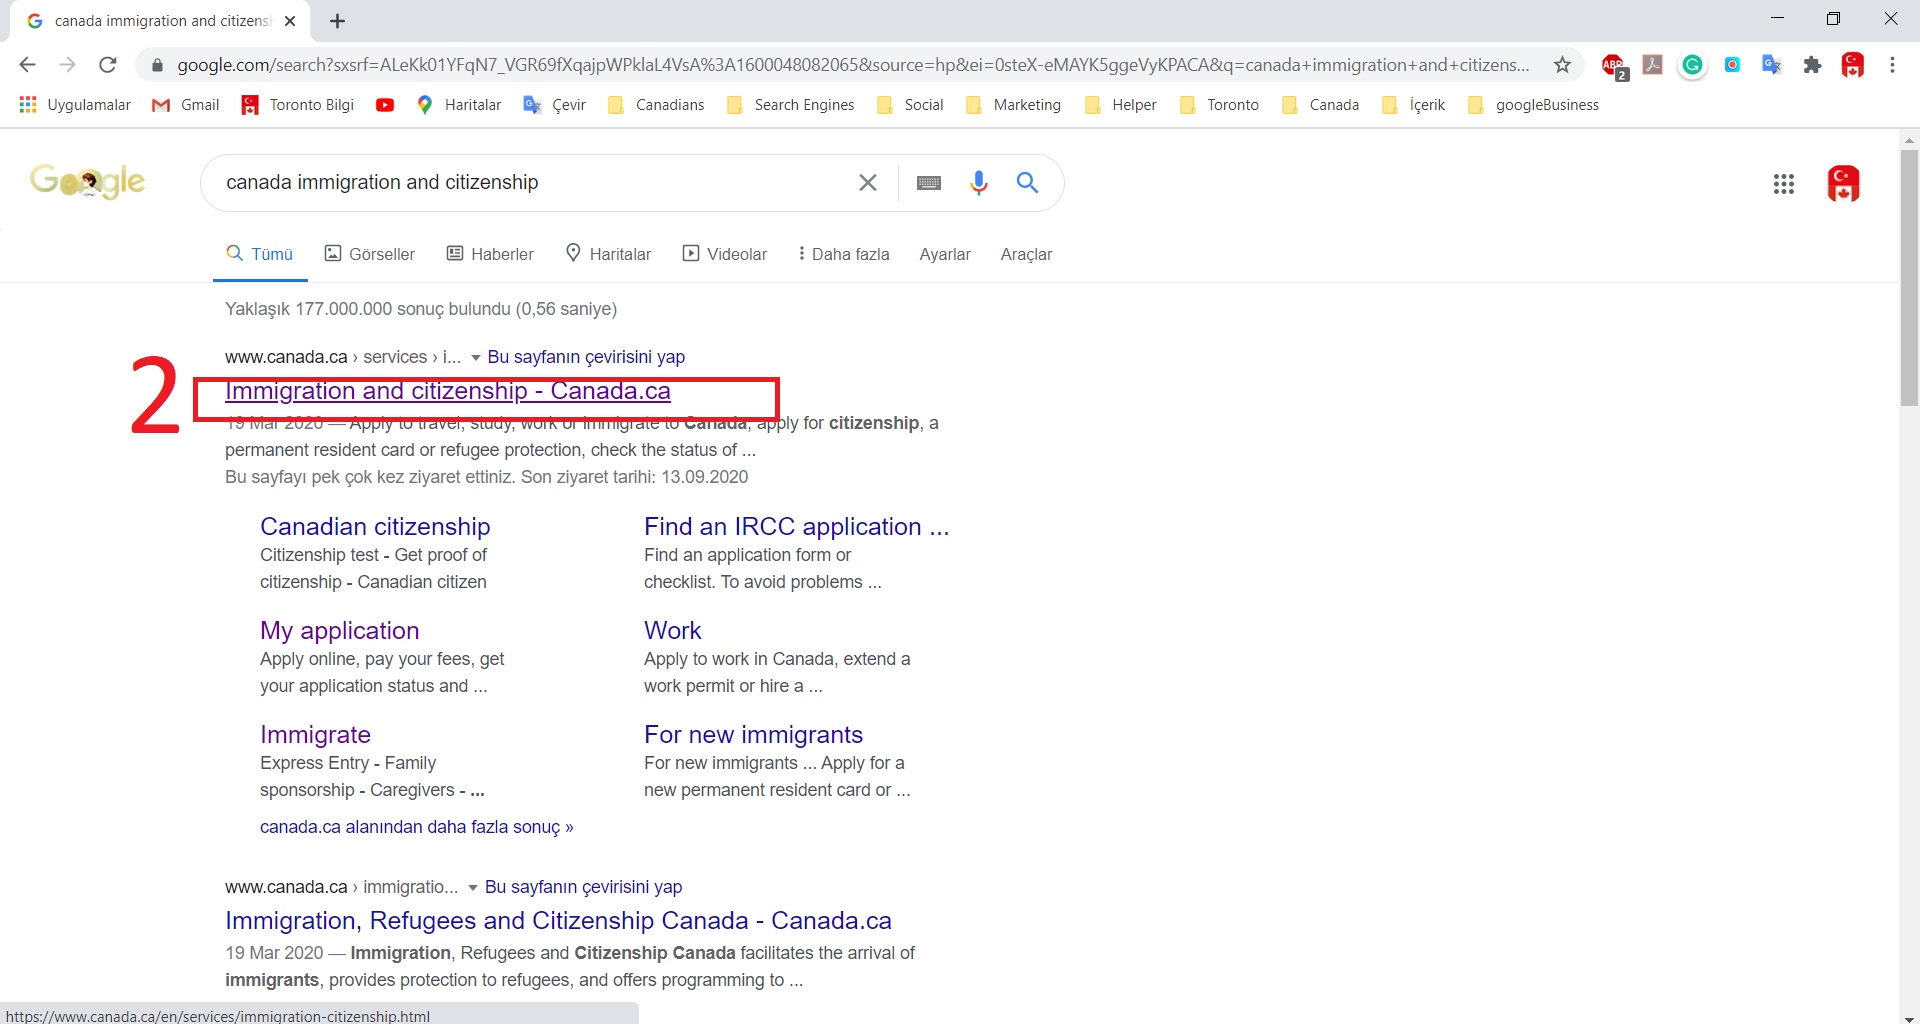Image resolution: width=1920 pixels, height=1024 pixels.
Task: Open My application sitelink
Action: pyautogui.click(x=339, y=631)
